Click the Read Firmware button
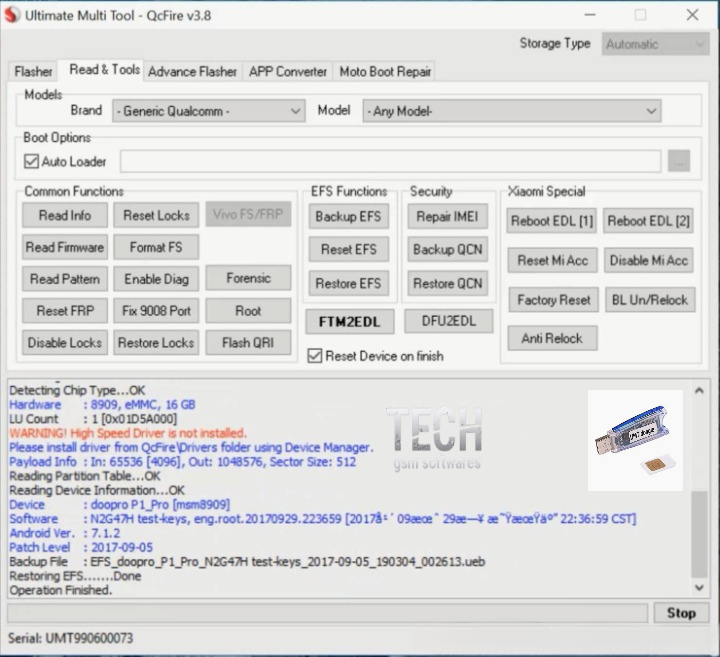Screen dimensions: 720x657 coord(65,247)
